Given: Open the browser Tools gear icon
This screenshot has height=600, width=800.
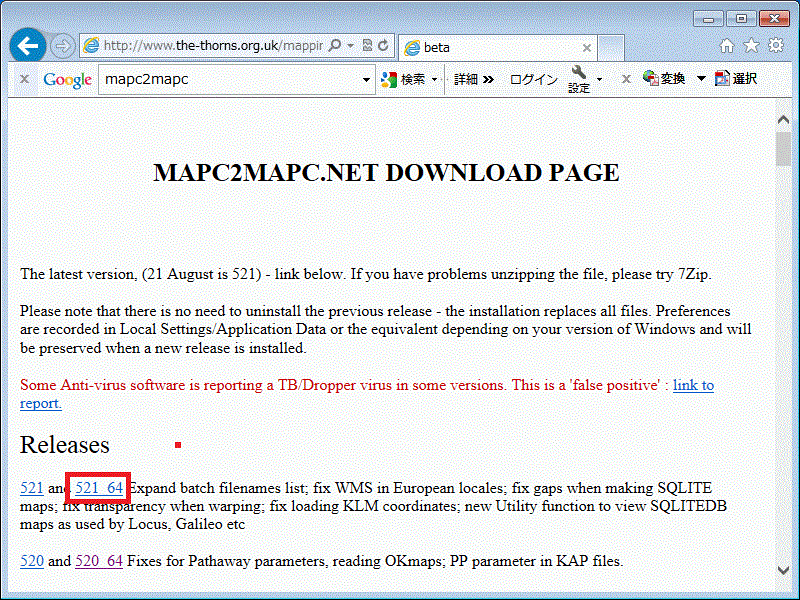Looking at the screenshot, I should (776, 45).
